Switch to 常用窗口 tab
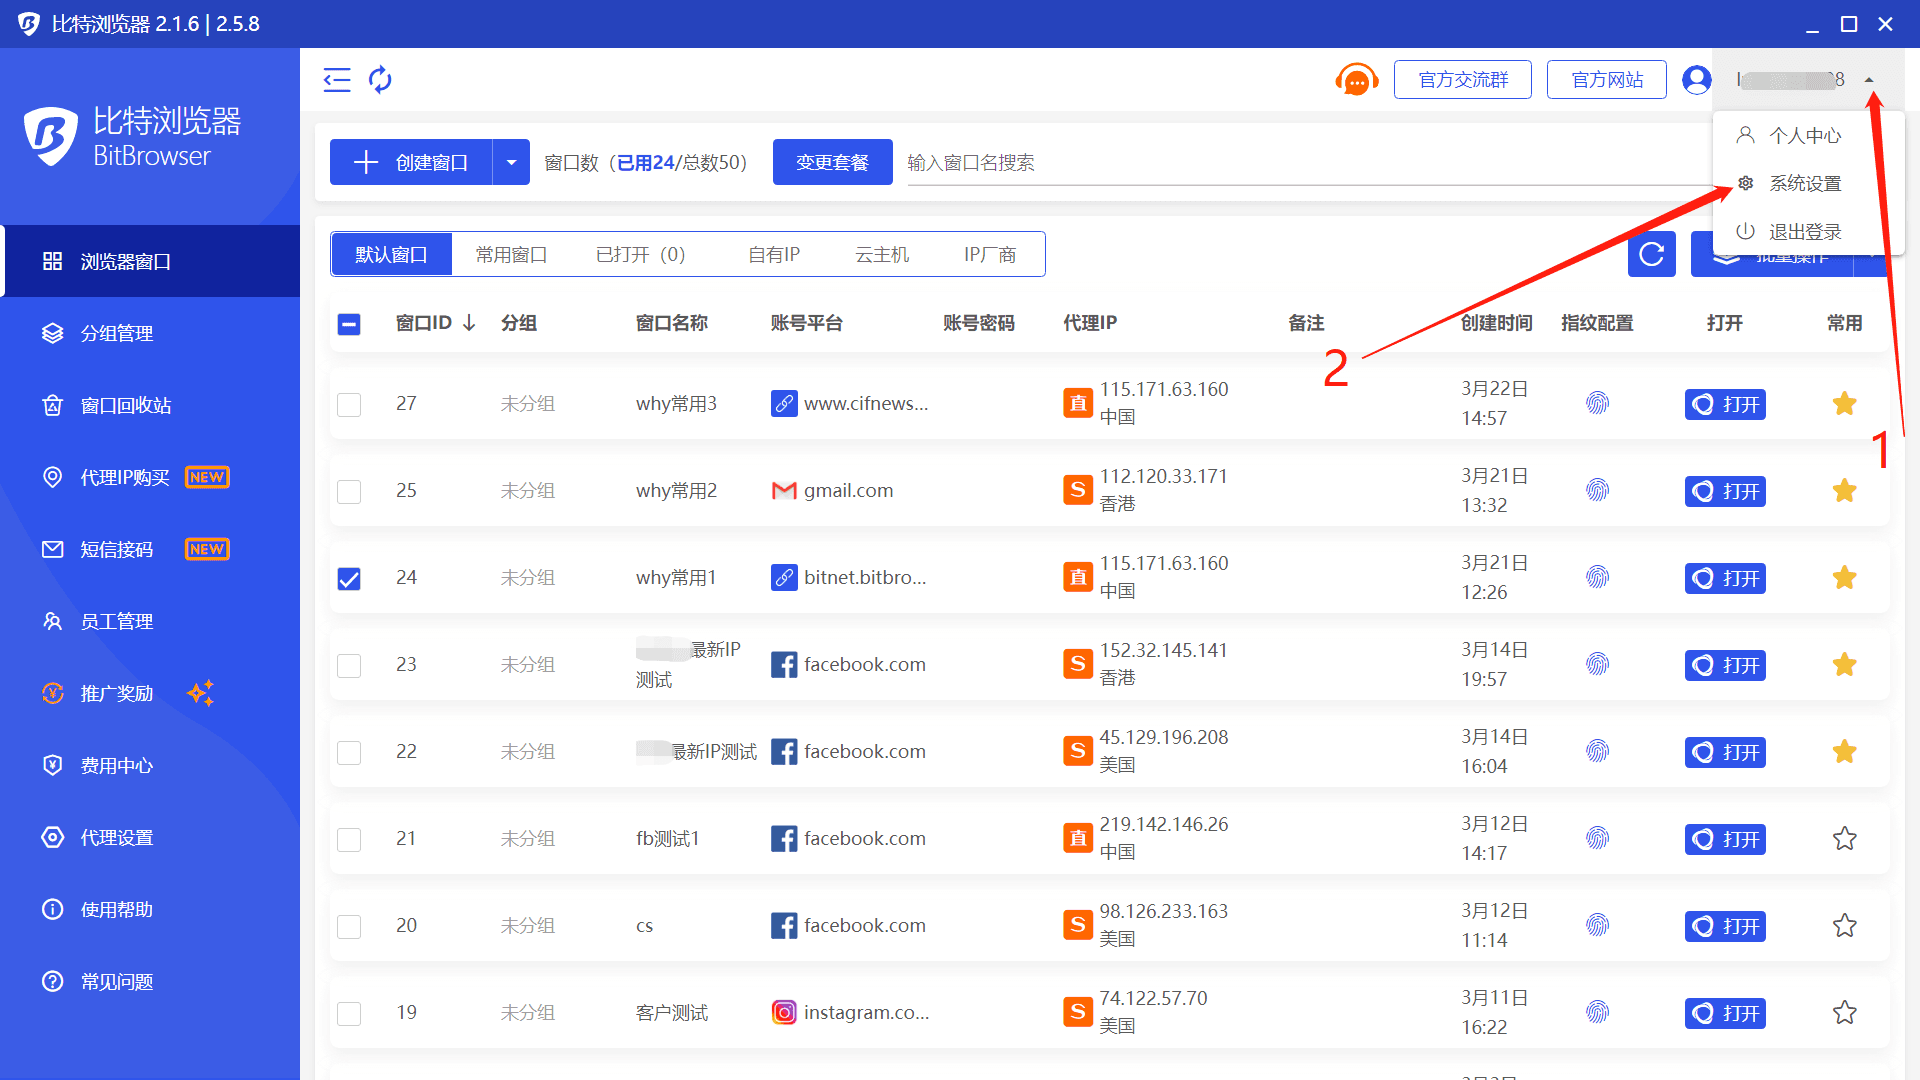Viewport: 1920px width, 1080px height. pos(511,255)
